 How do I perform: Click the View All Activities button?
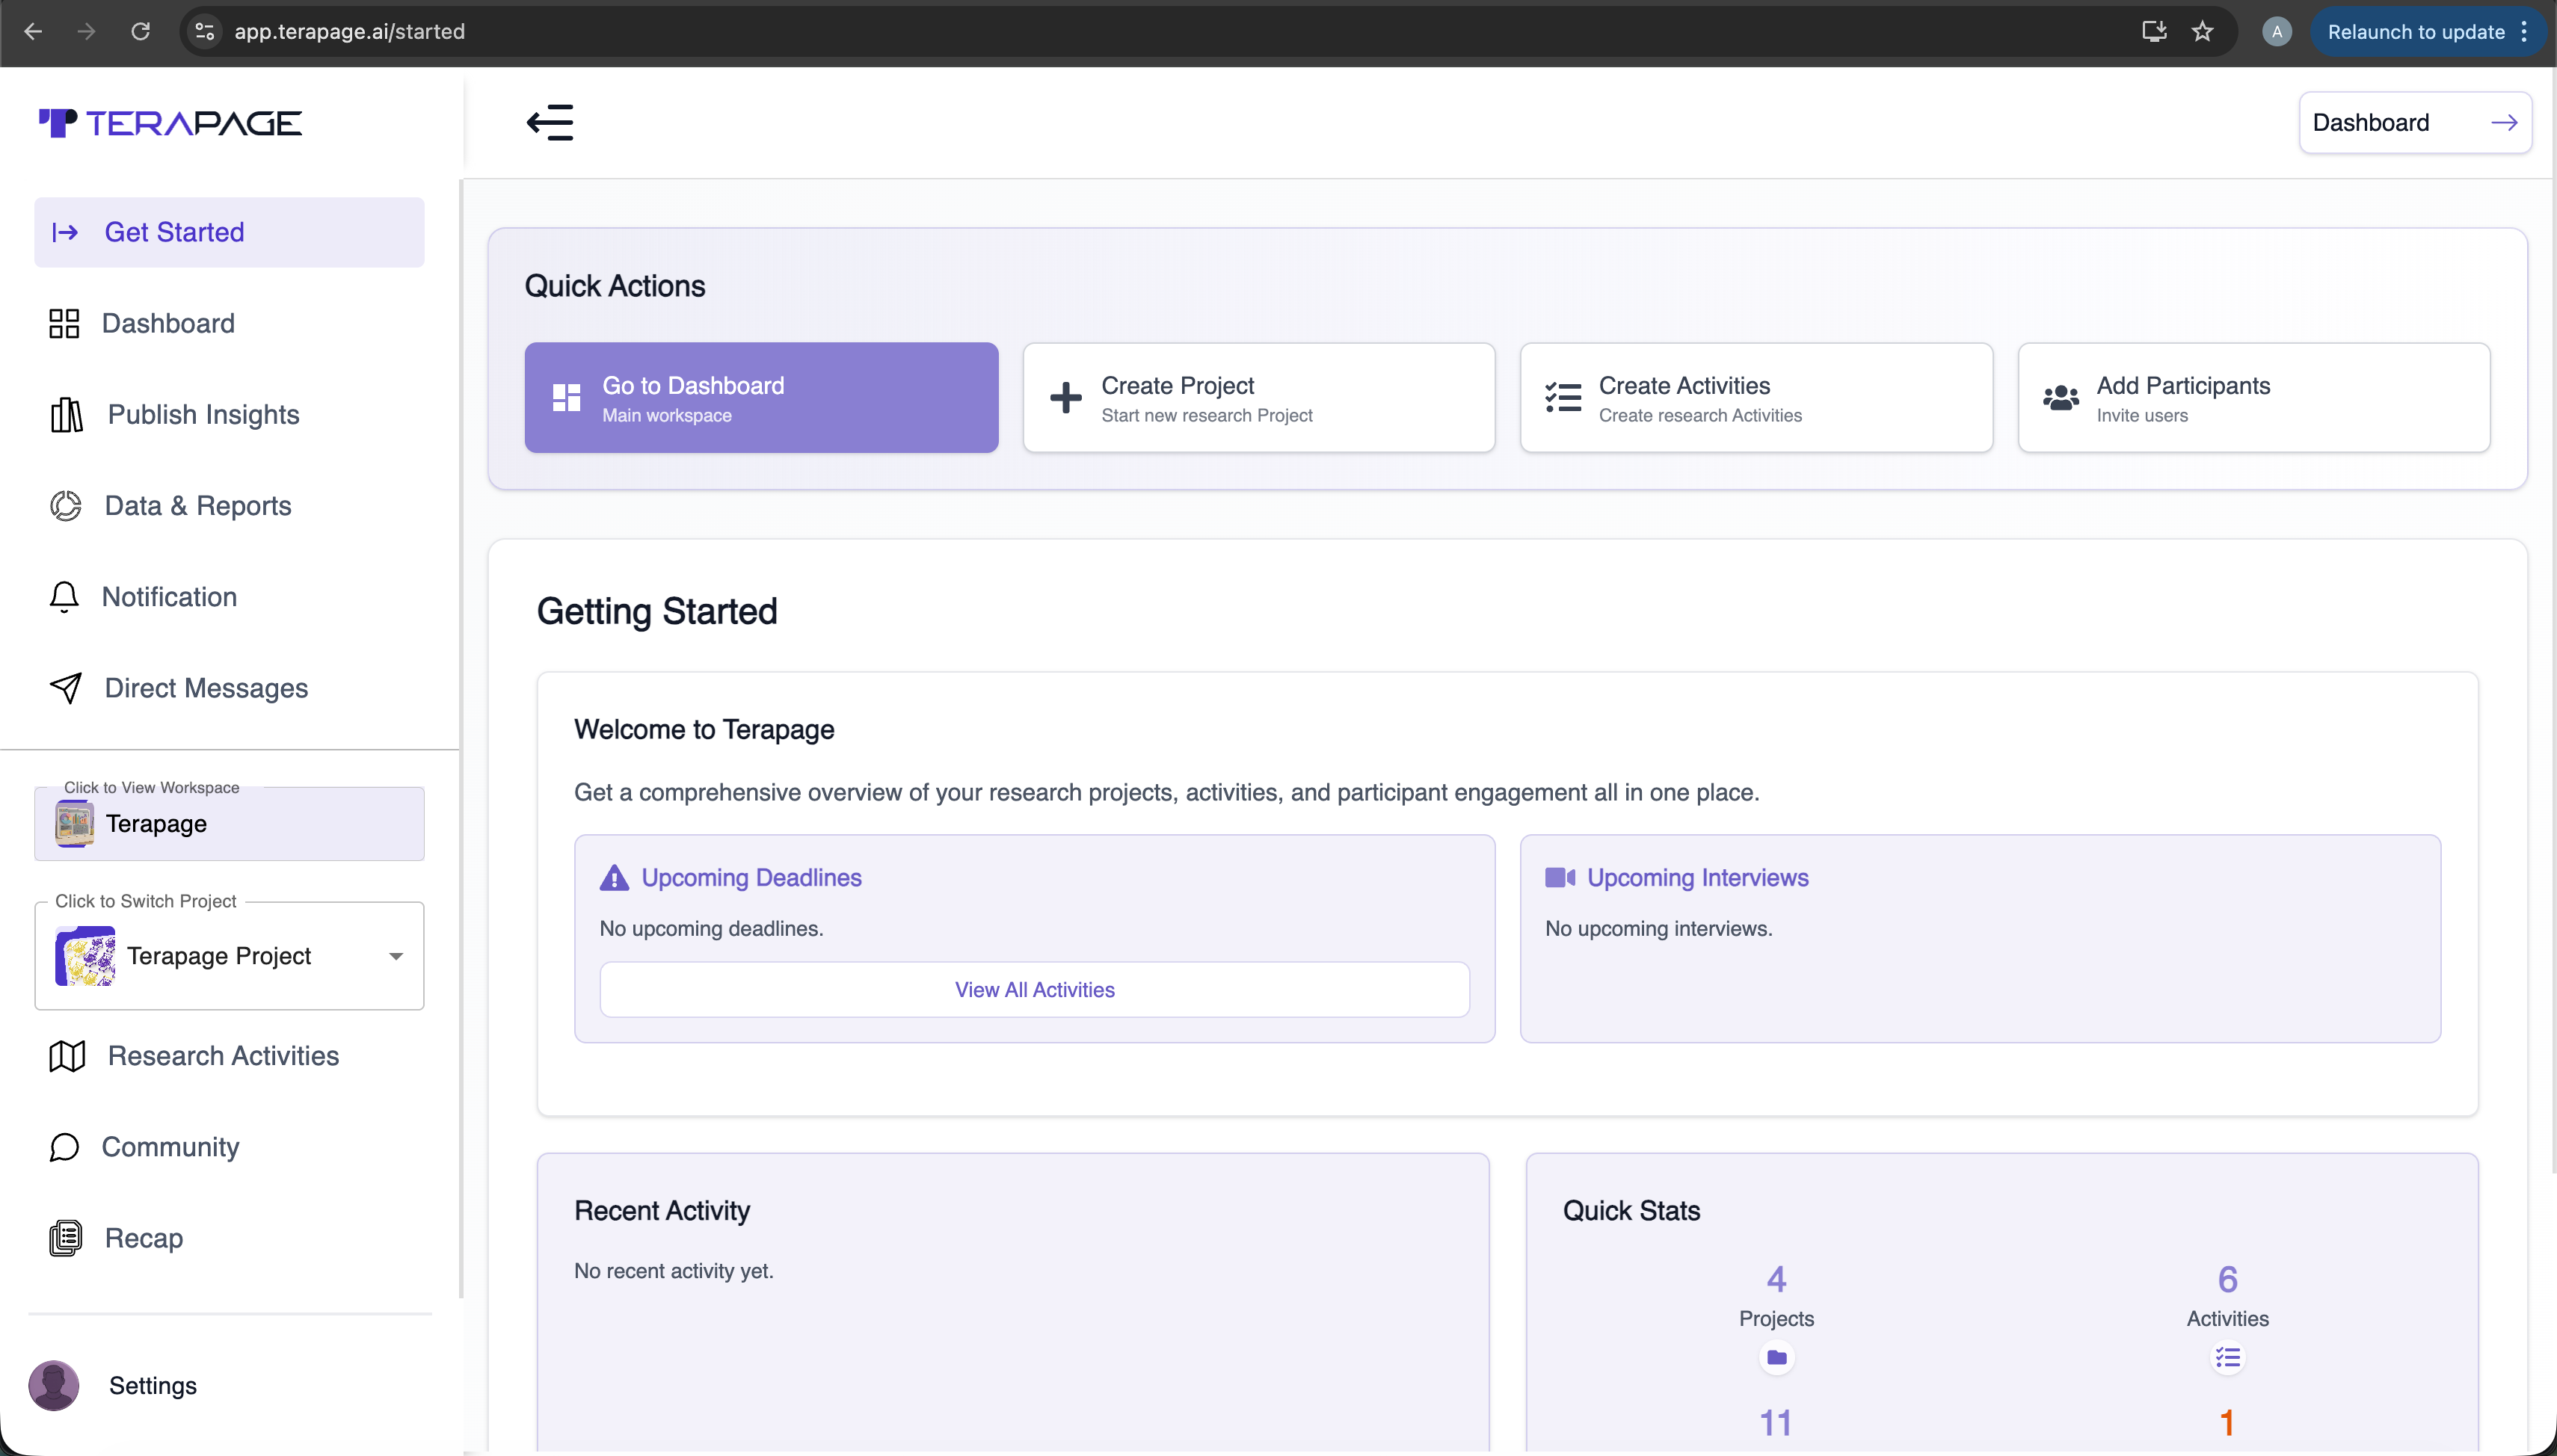click(x=1034, y=990)
